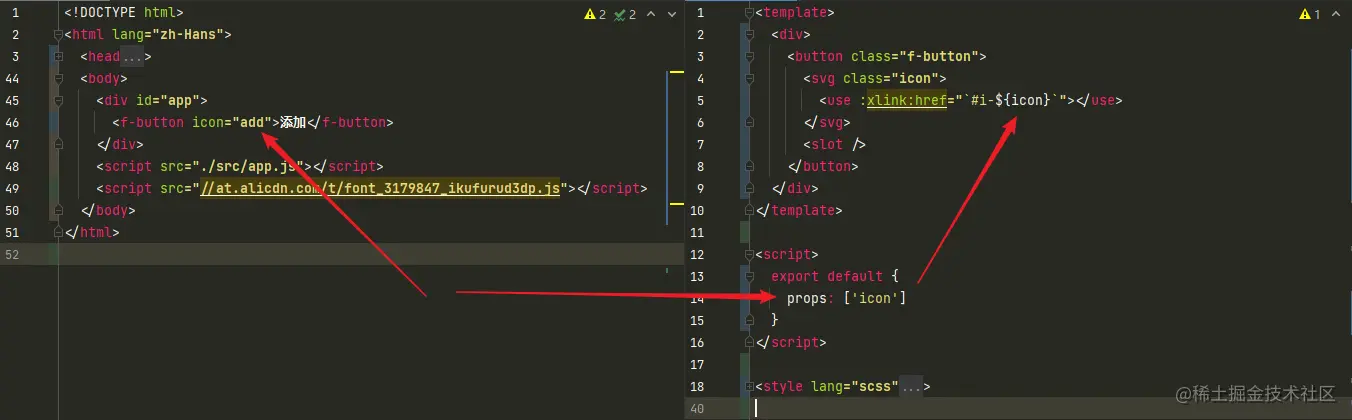Click fold end marker at closing /body line 50

point(58,210)
